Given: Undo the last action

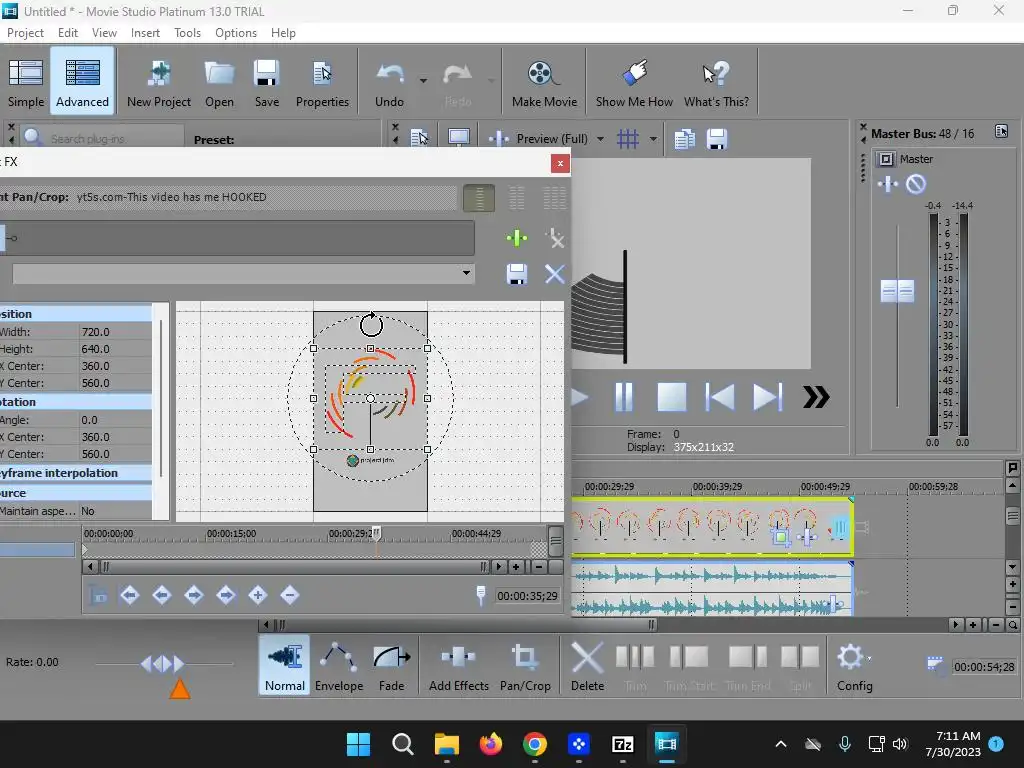Looking at the screenshot, I should coord(389,82).
